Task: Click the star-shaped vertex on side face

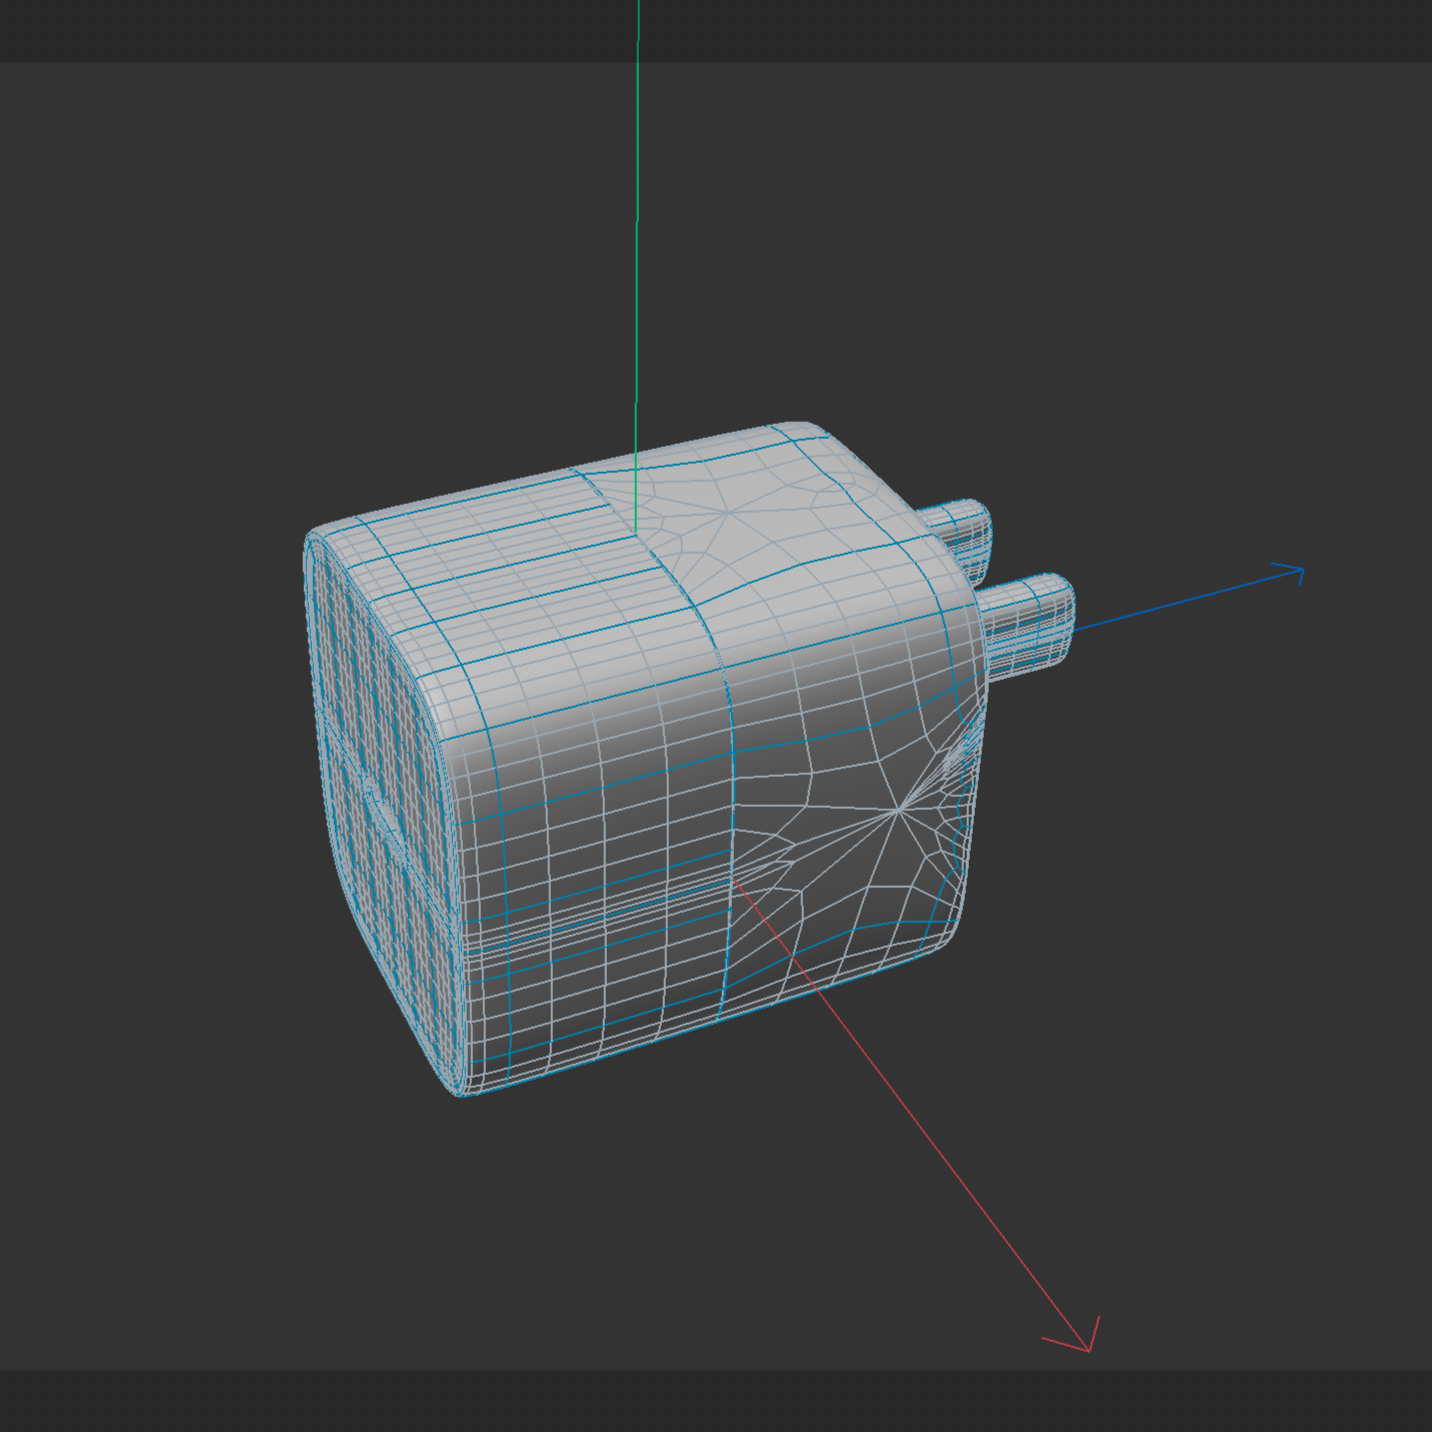Action: (899, 809)
